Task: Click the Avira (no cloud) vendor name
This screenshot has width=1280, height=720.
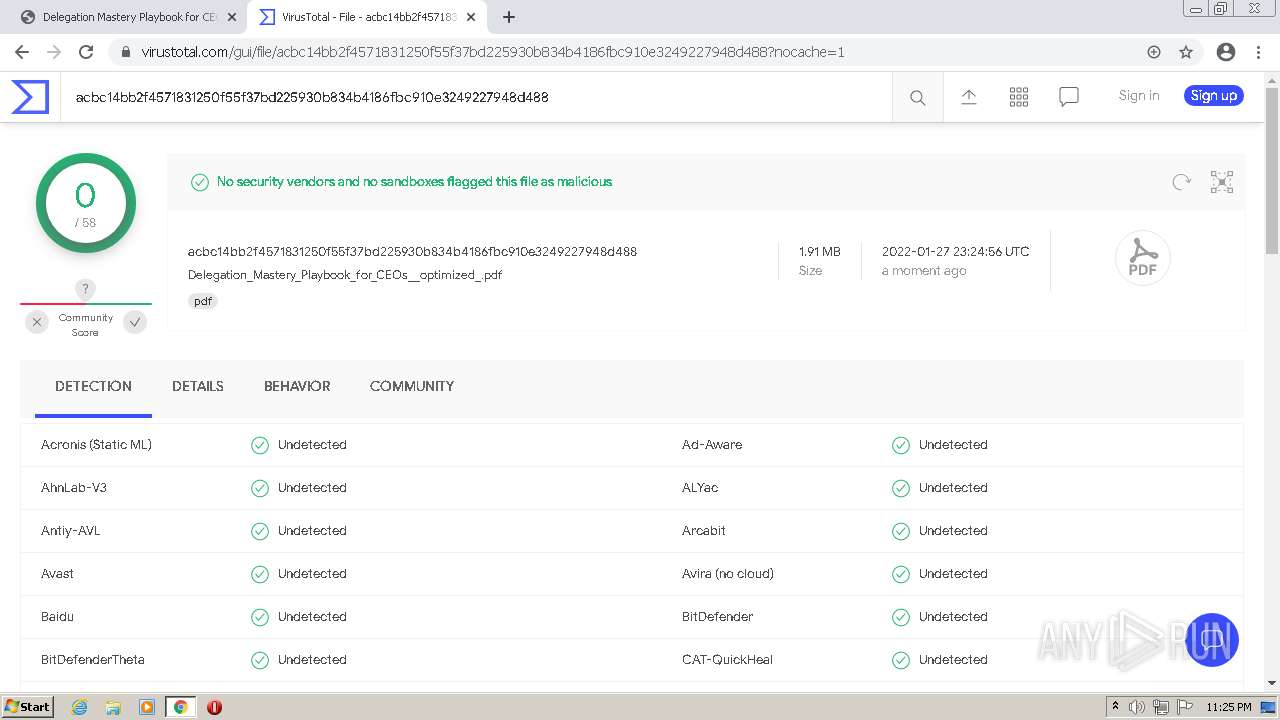Action: 728,574
